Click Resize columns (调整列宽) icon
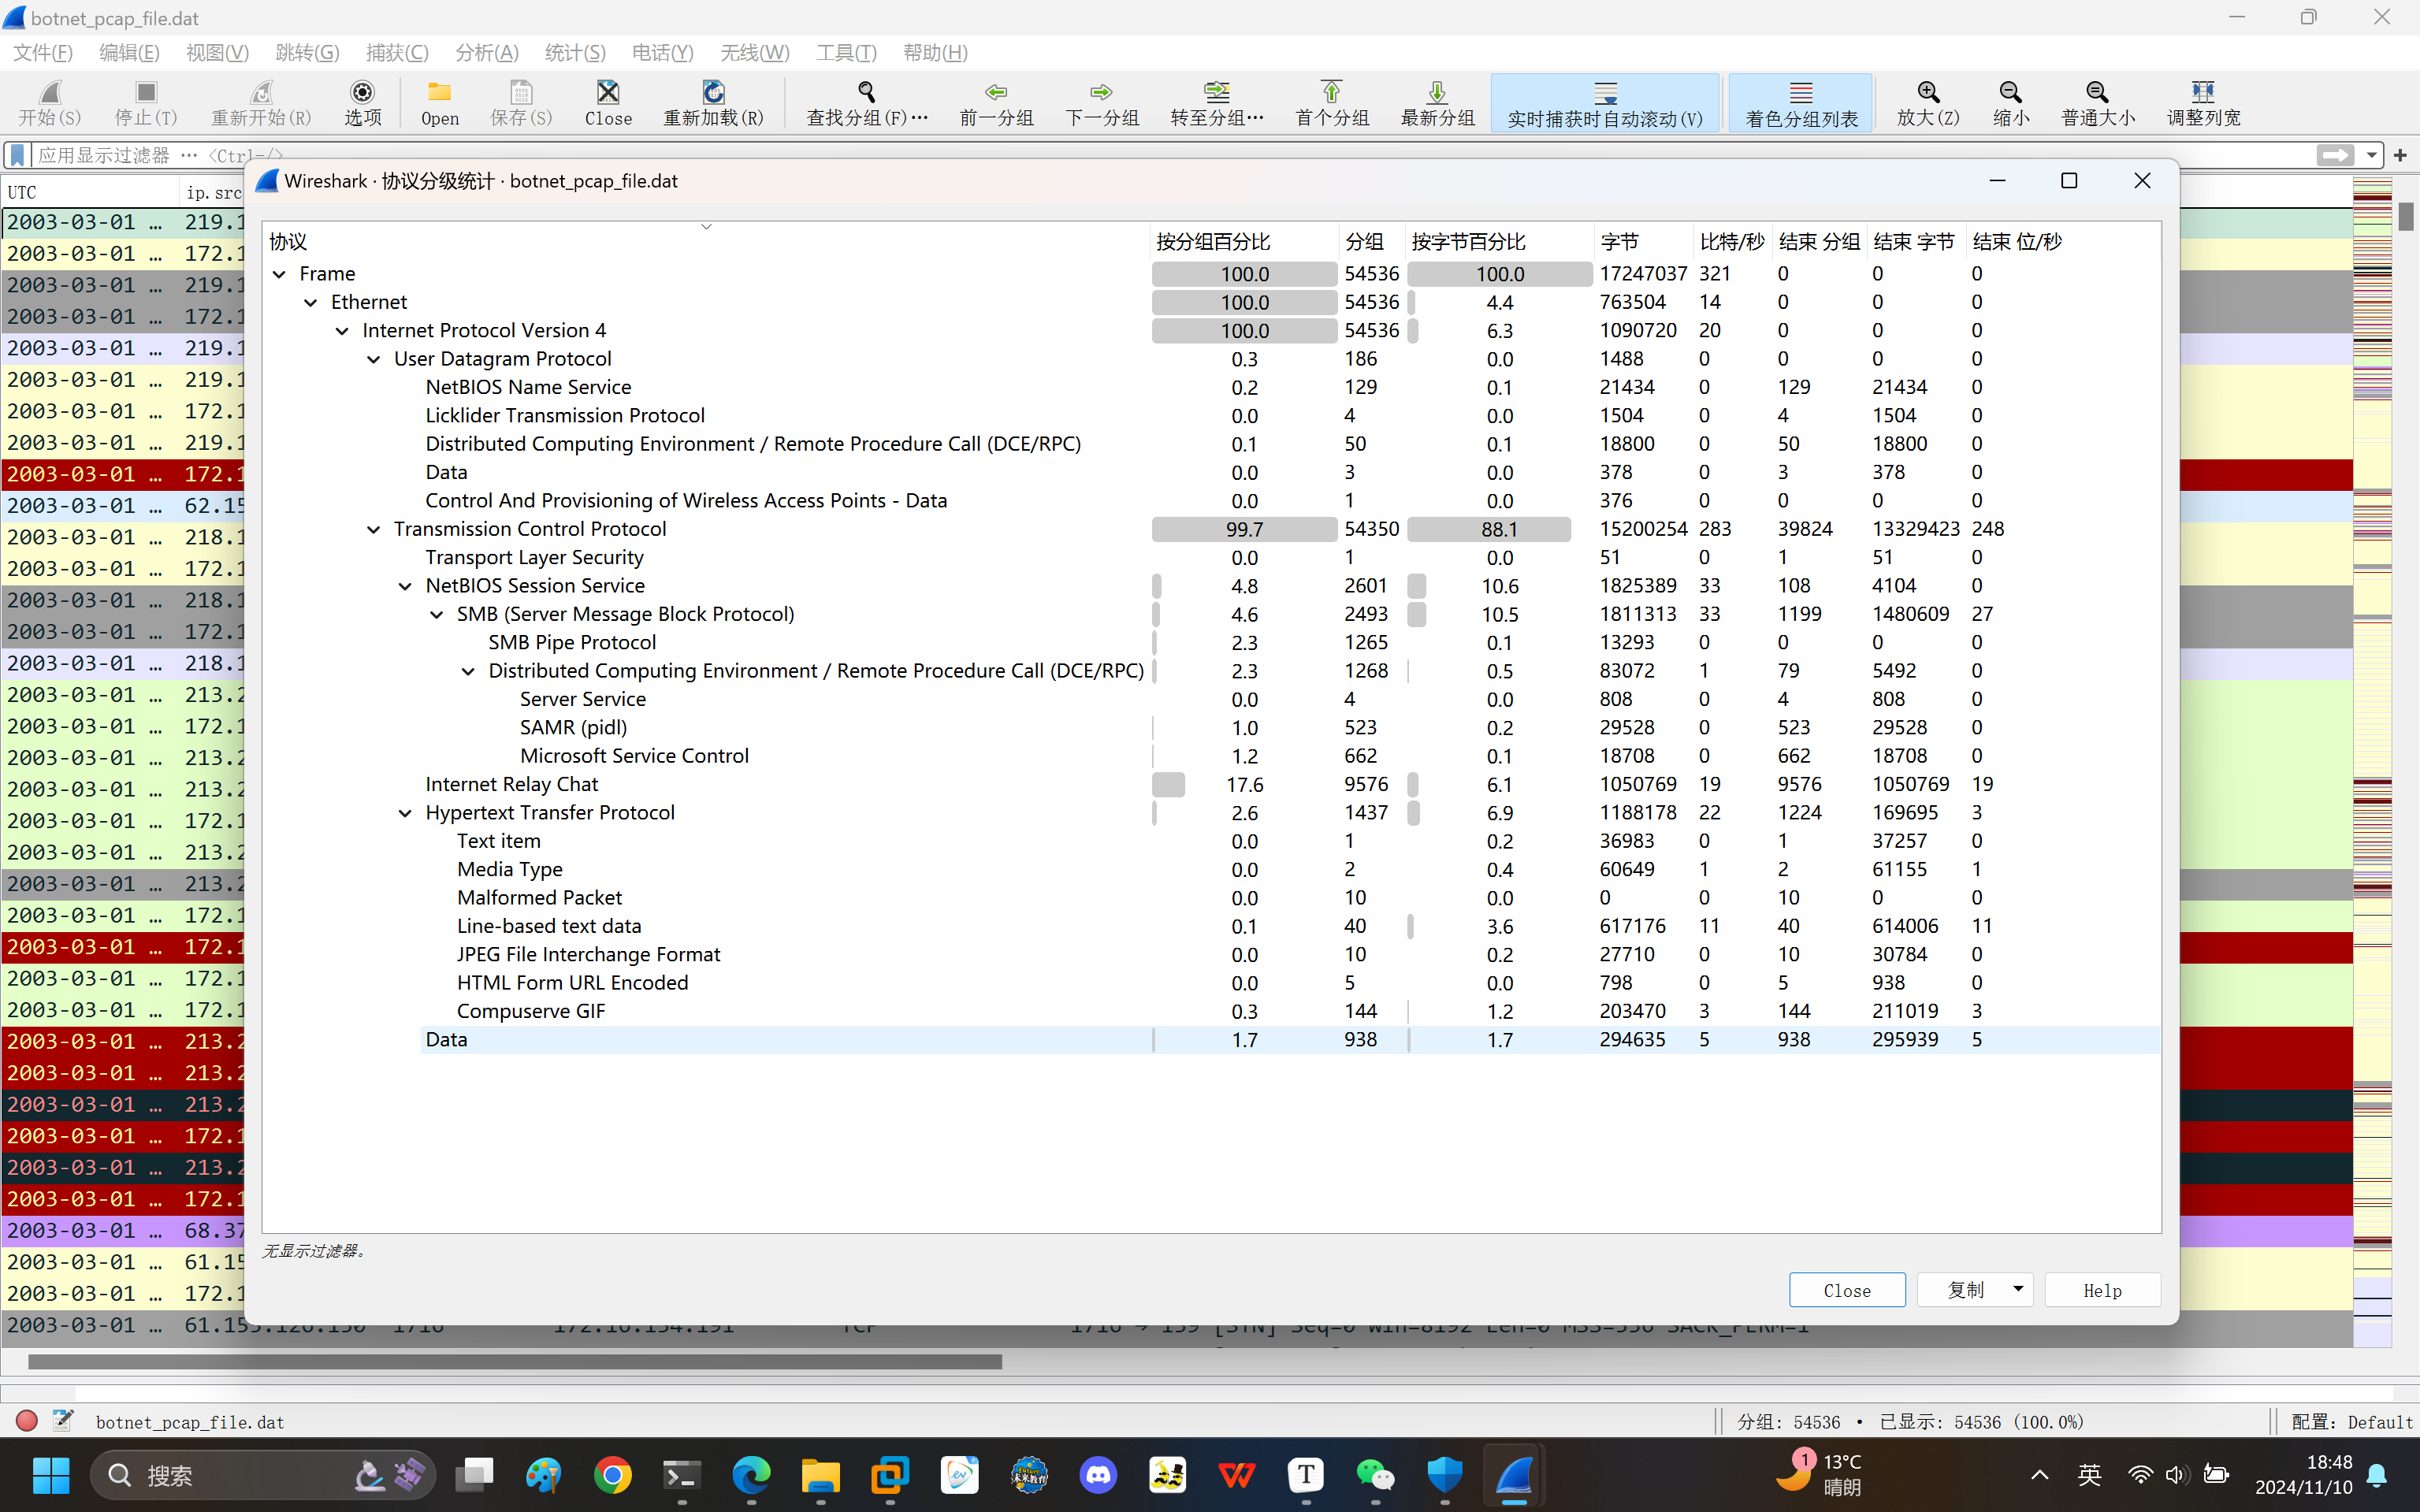2420x1512 pixels. click(2203, 93)
